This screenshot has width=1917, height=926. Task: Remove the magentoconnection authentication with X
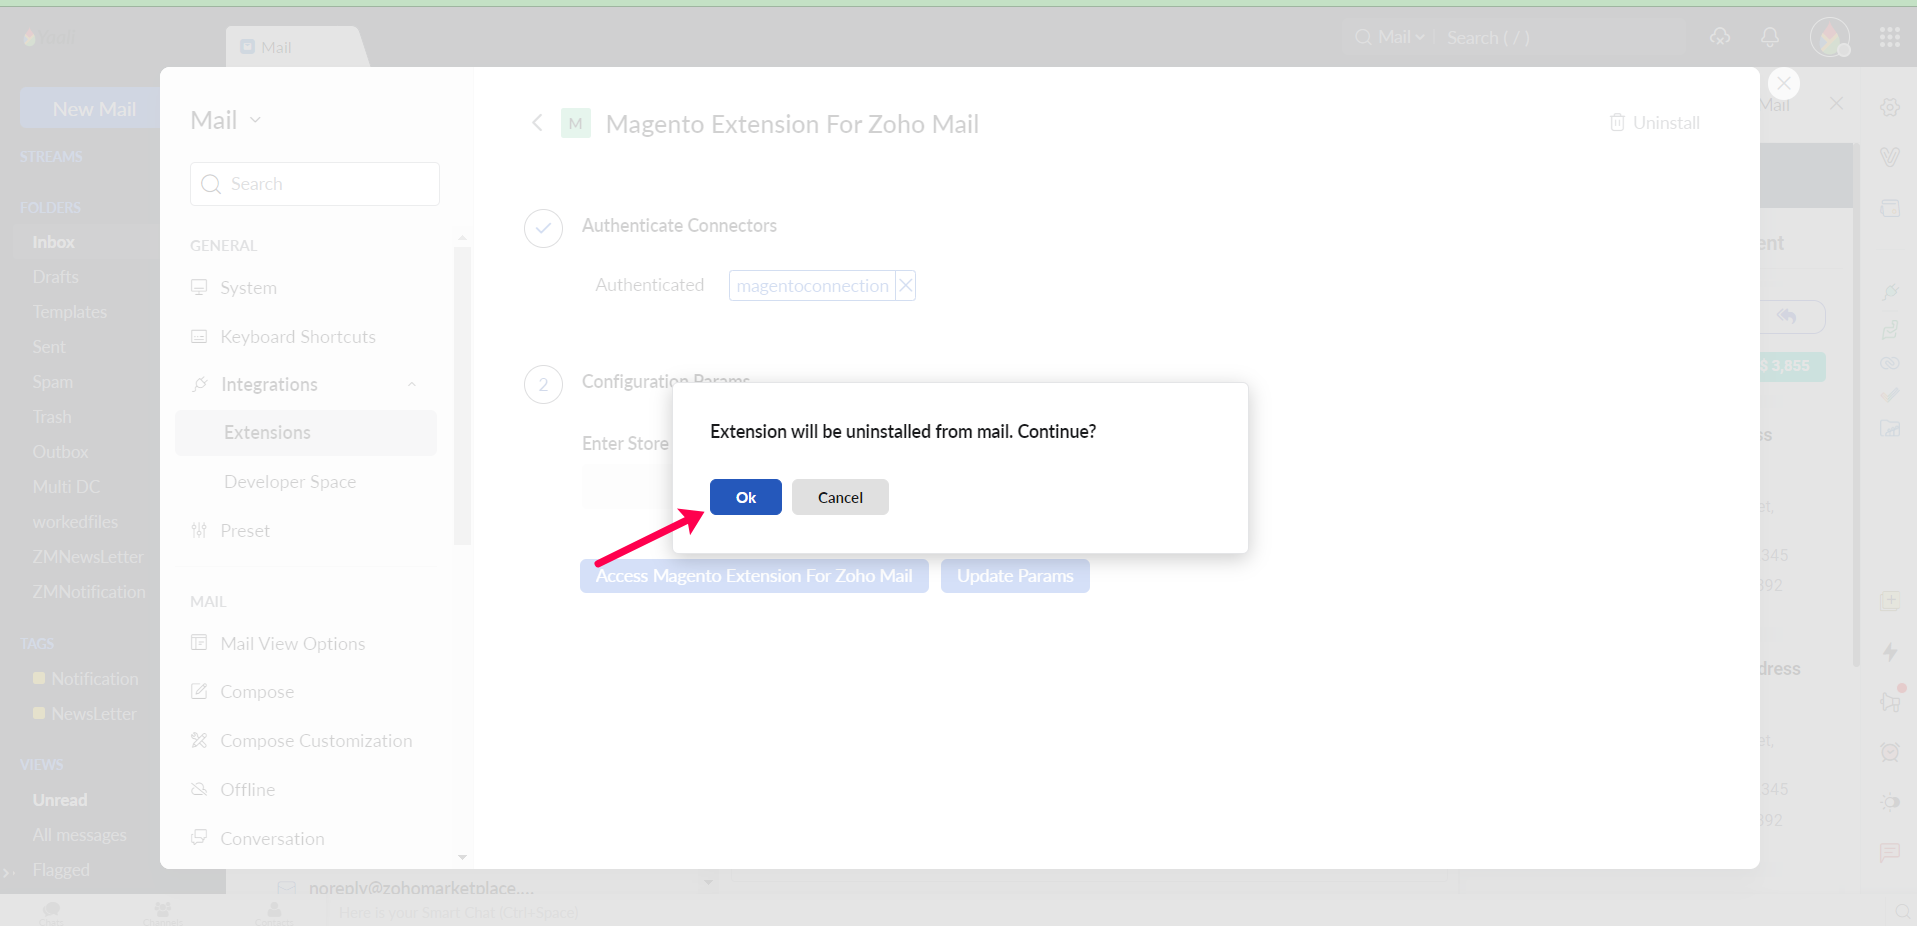click(x=905, y=286)
